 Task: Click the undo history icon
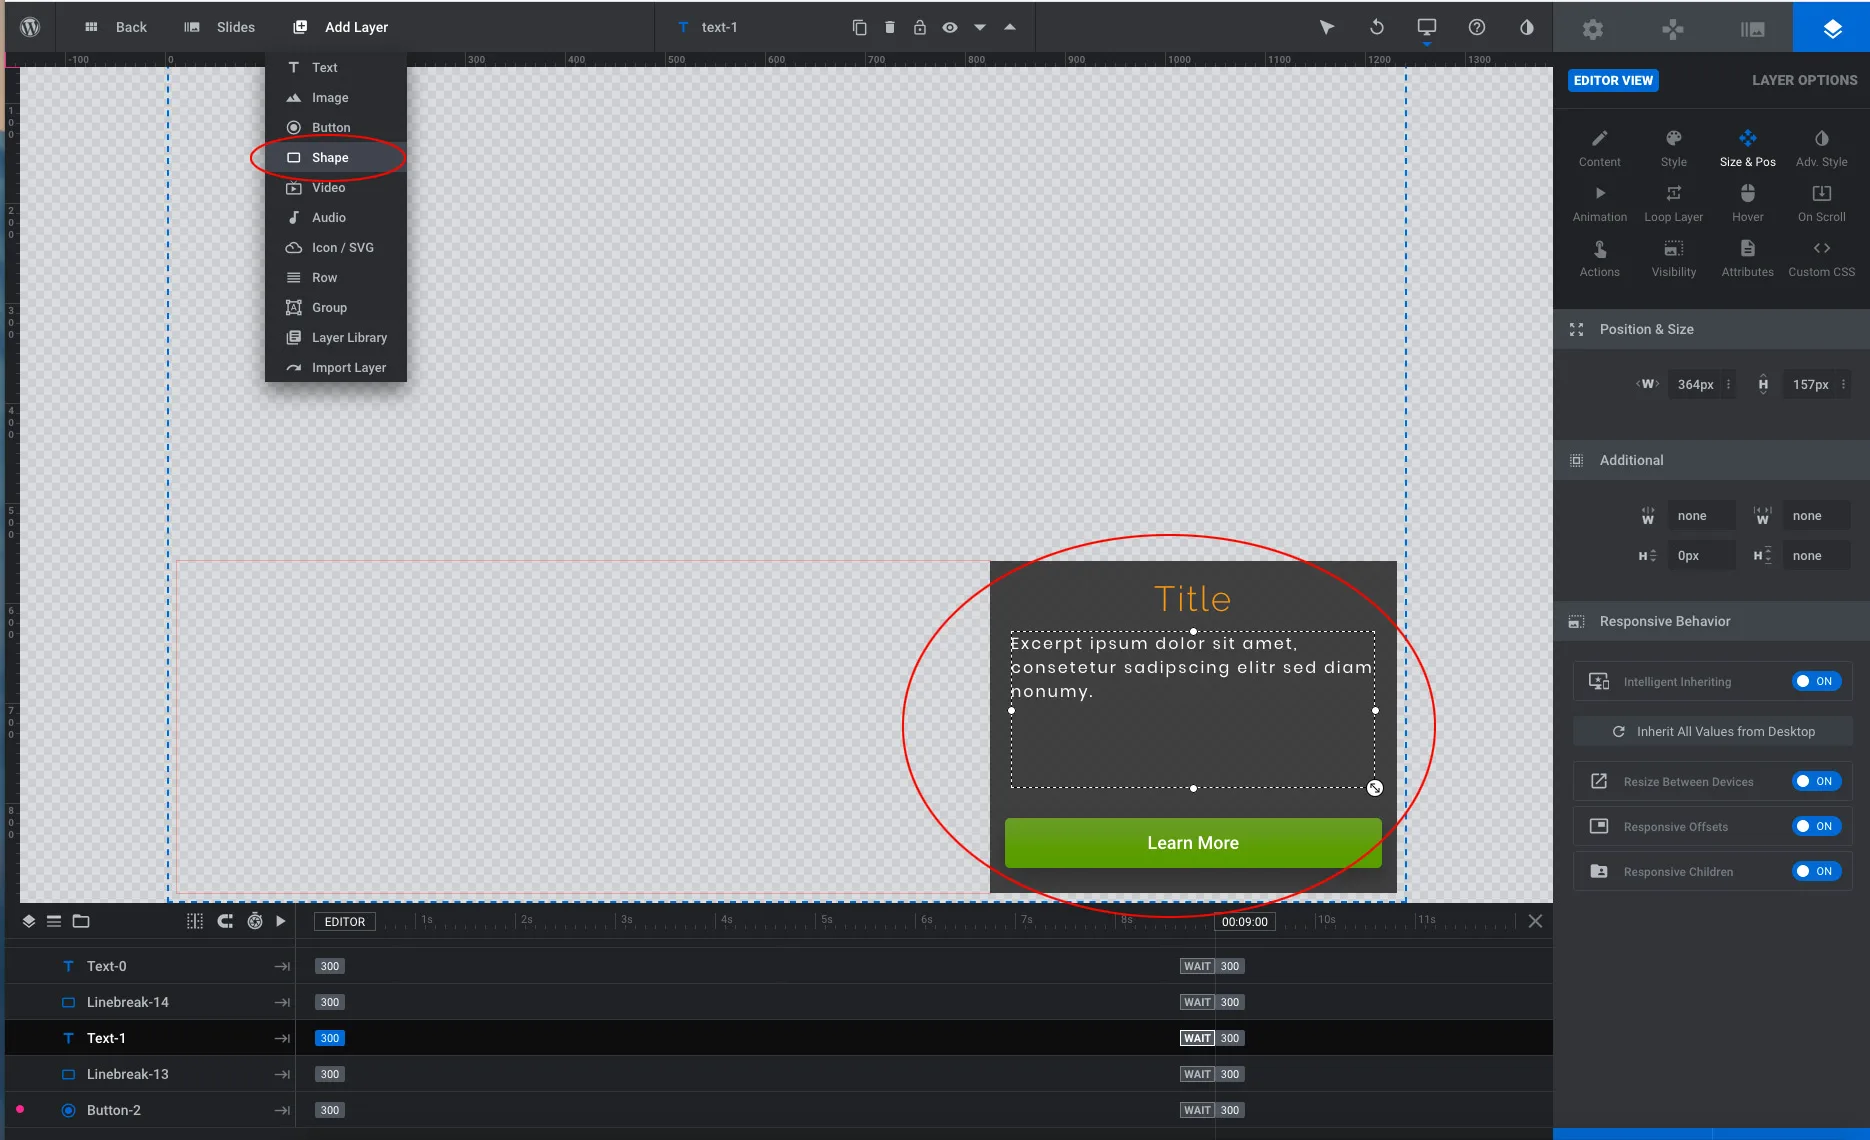[x=1377, y=27]
